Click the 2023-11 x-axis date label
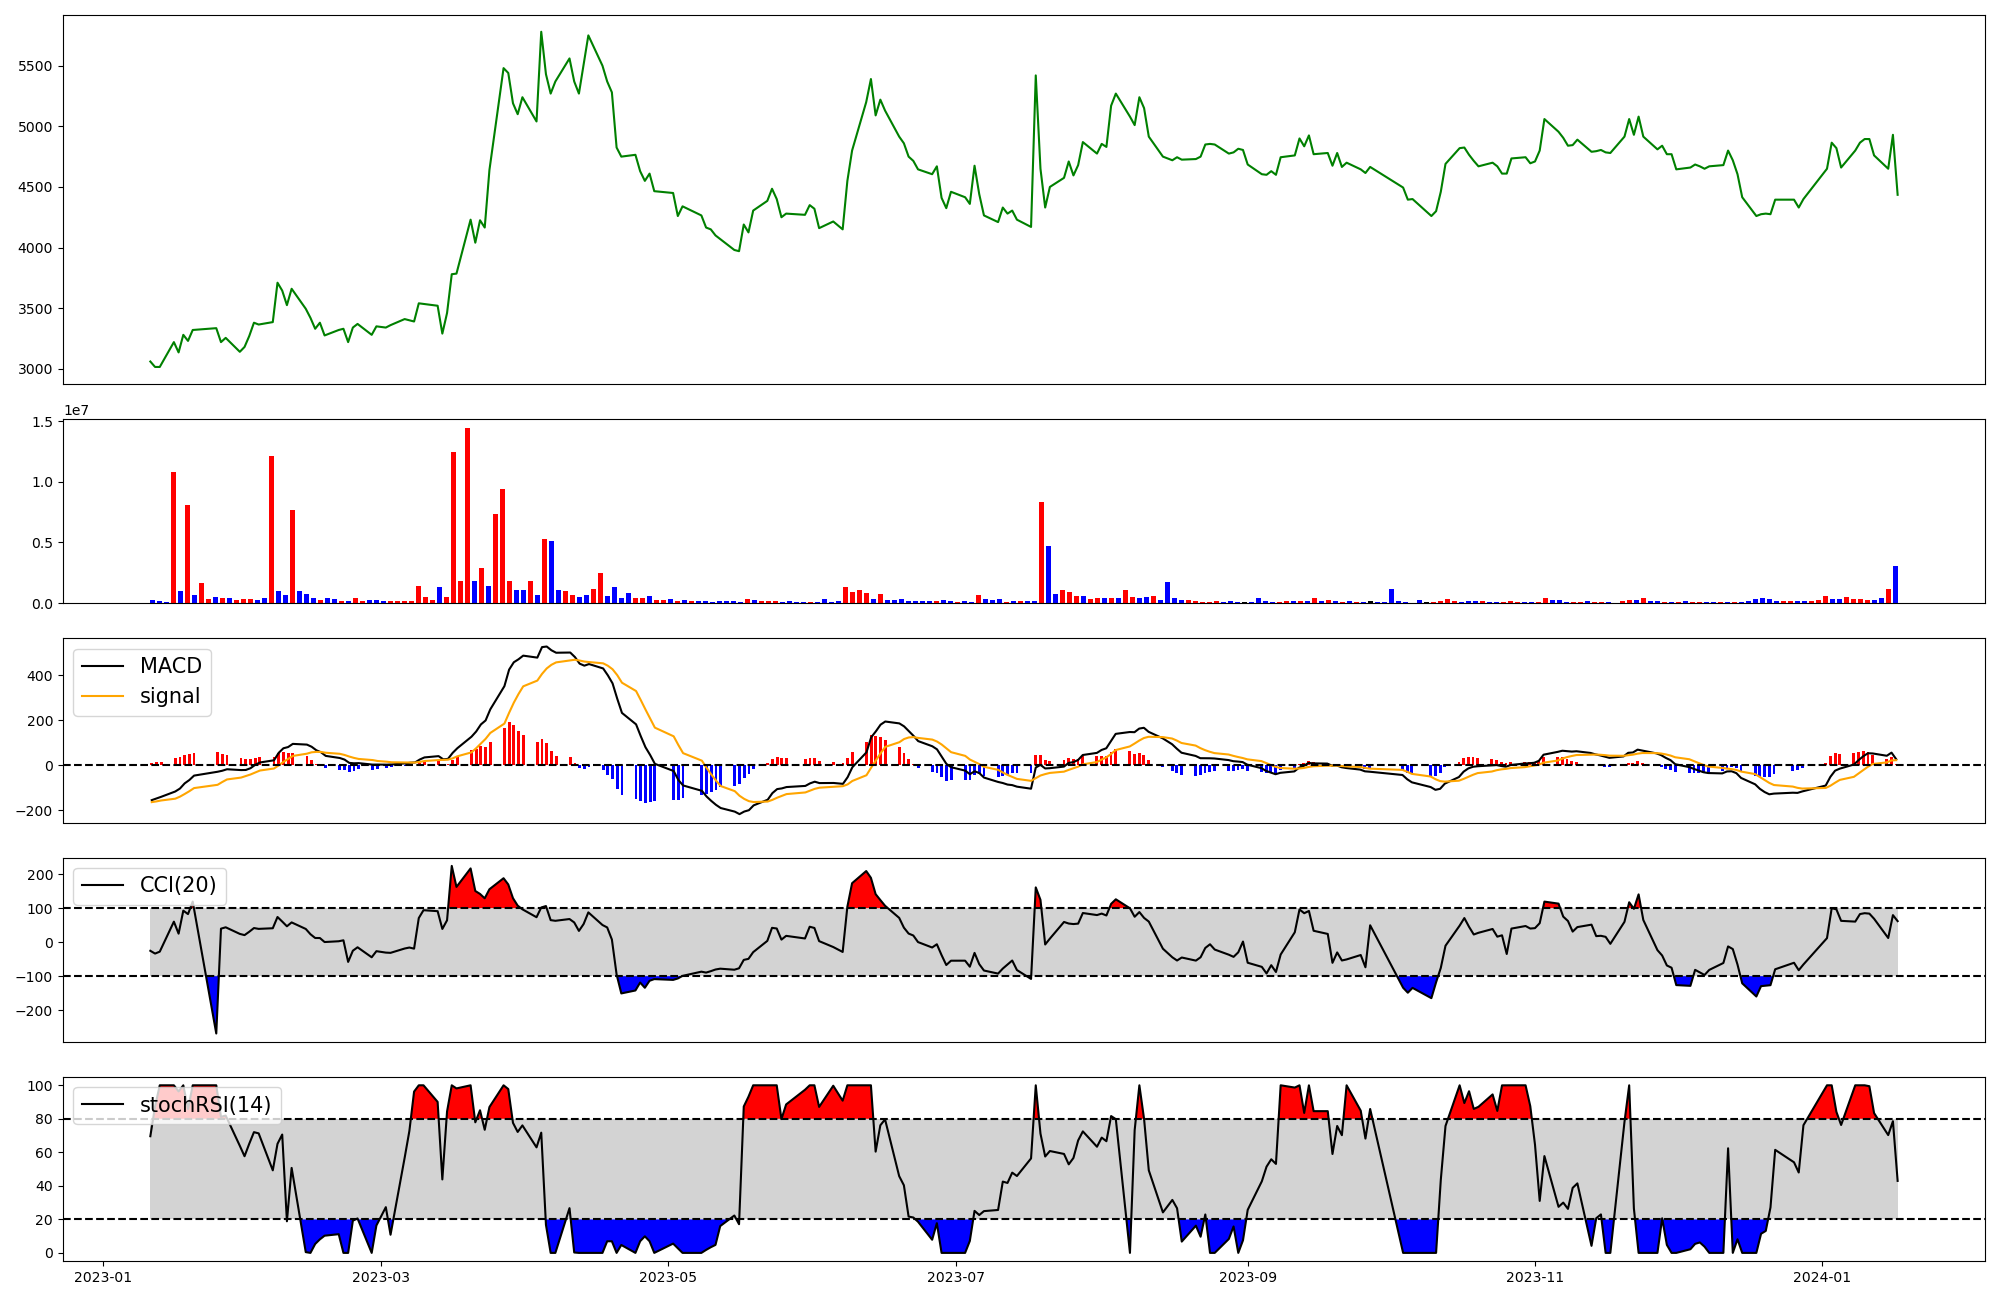The width and height of the screenshot is (2000, 1300). point(1534,1277)
